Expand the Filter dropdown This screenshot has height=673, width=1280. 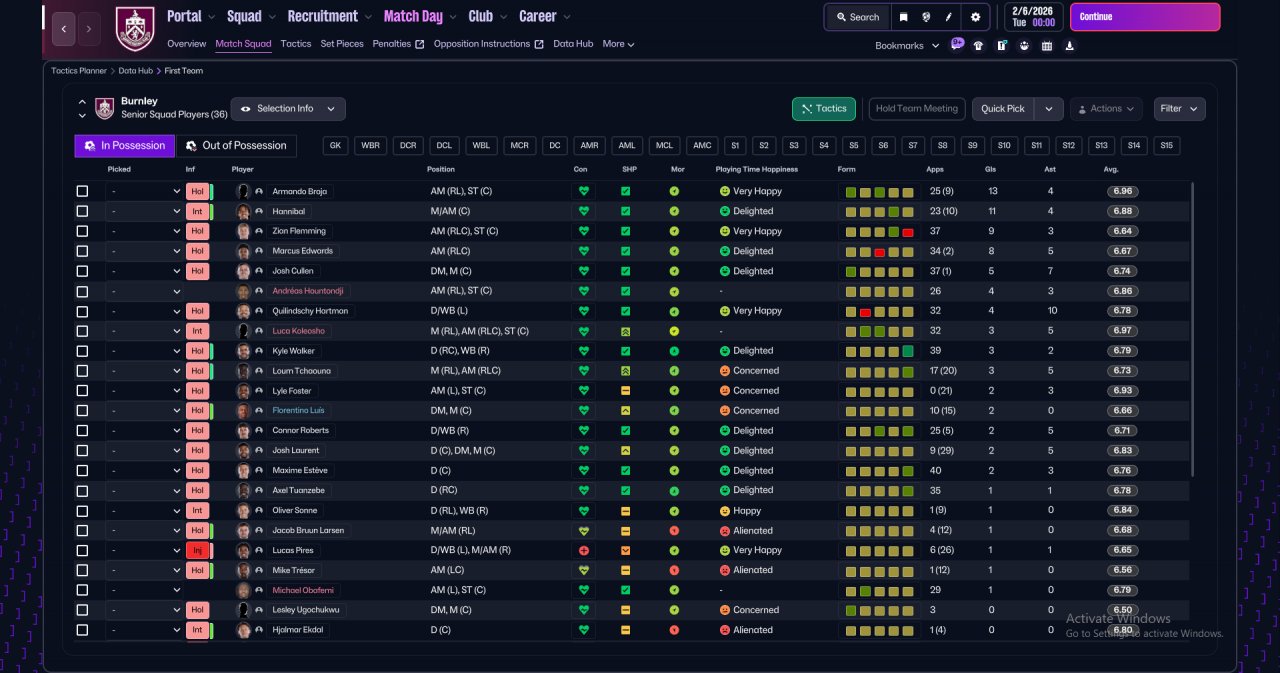(1180, 109)
